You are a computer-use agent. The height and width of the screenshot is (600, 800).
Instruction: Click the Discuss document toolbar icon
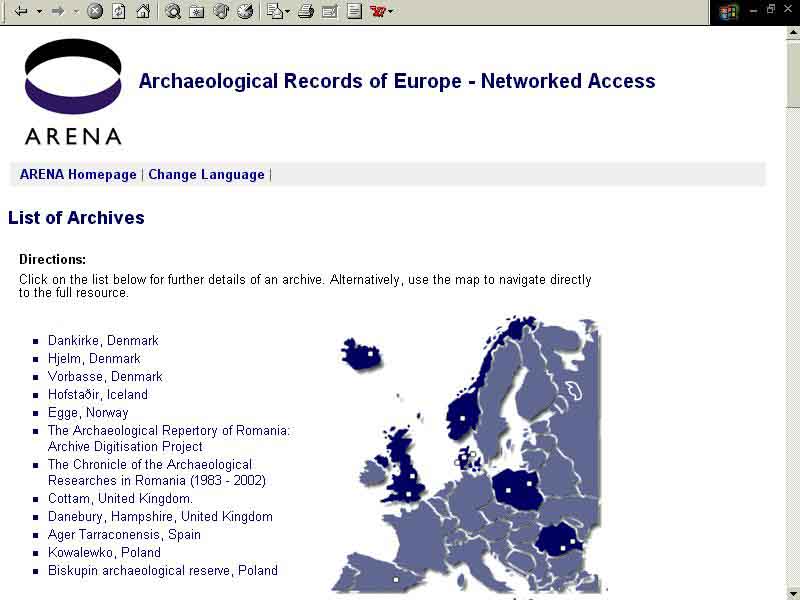(354, 11)
